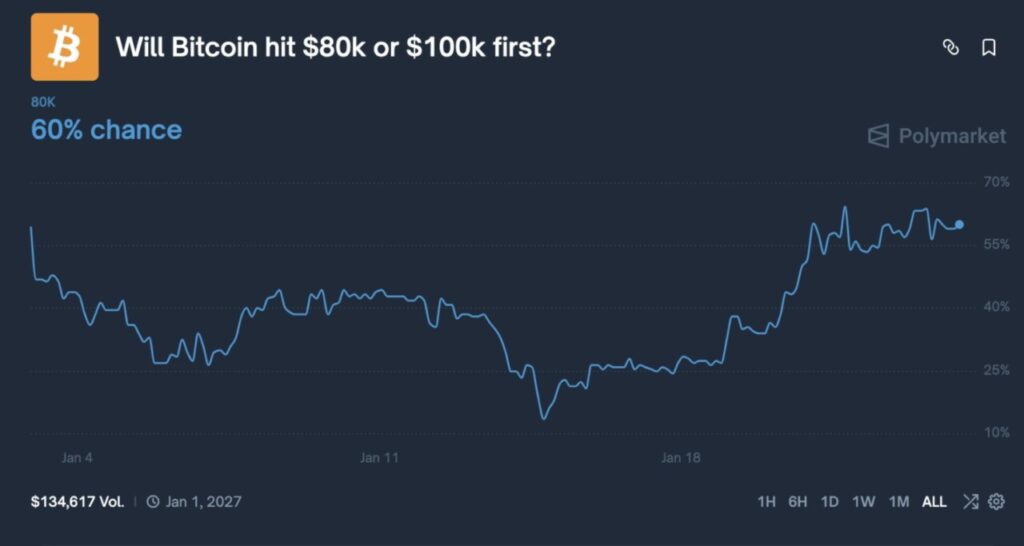This screenshot has height=546, width=1024.
Task: Show the 1D time range
Action: [x=830, y=501]
